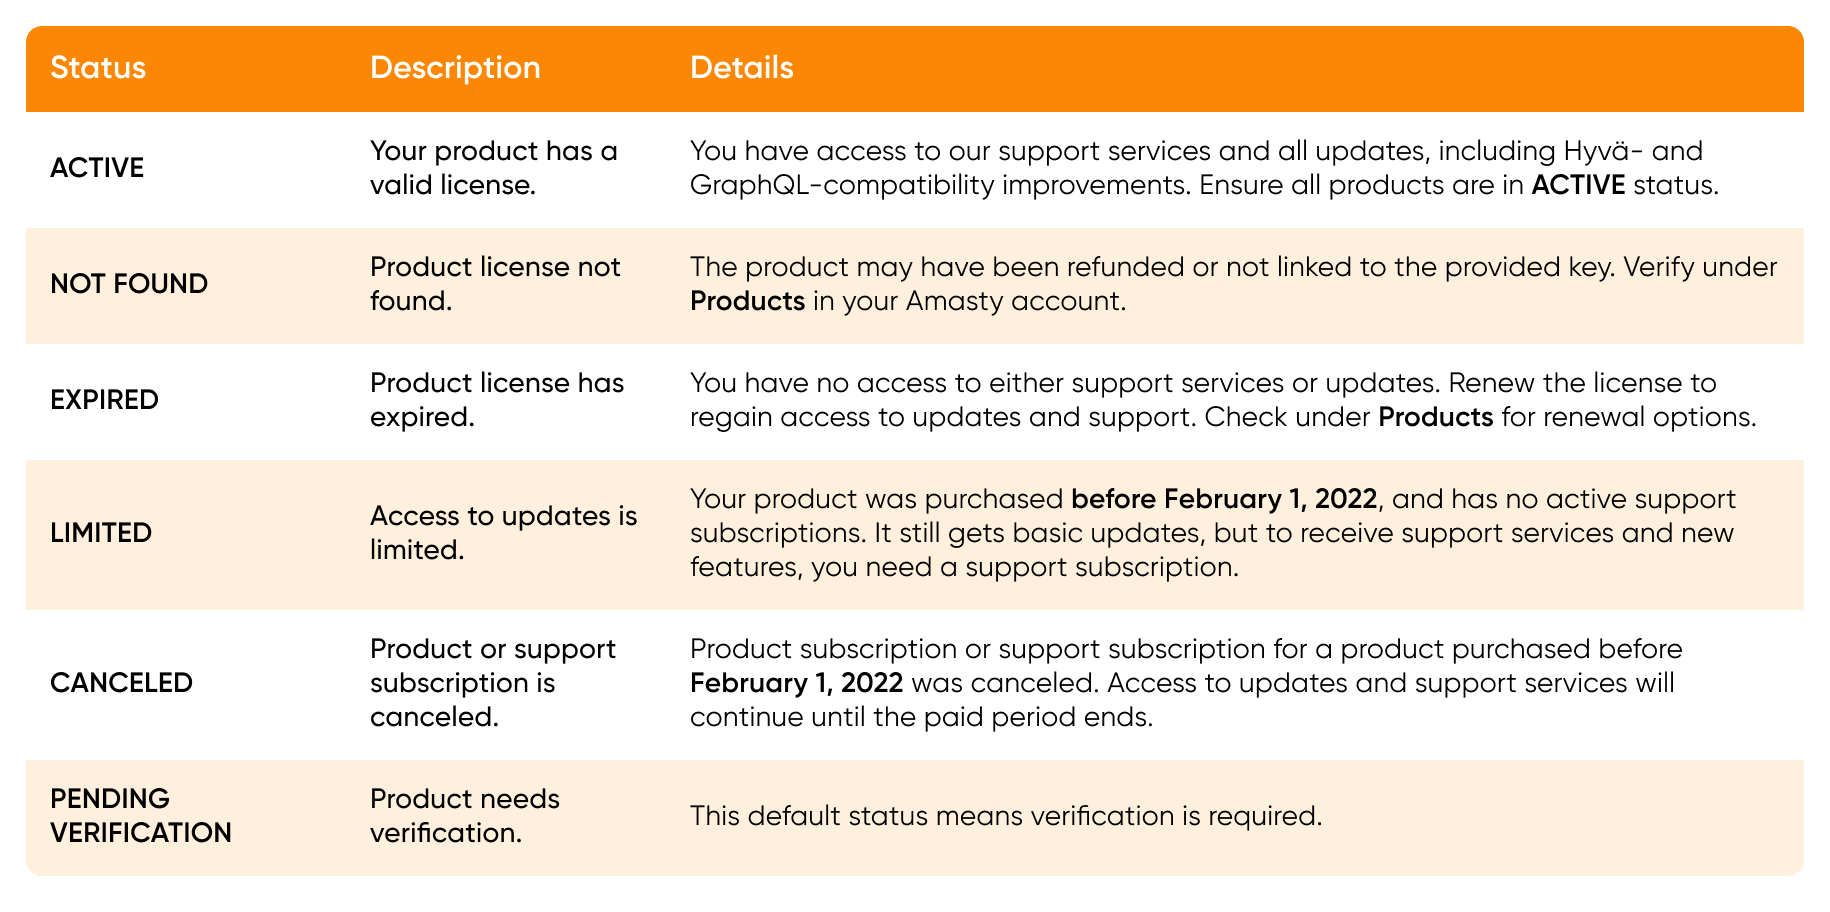Click 'Access to updates is limited' description
The height and width of the screenshot is (912, 1830).
(x=503, y=533)
